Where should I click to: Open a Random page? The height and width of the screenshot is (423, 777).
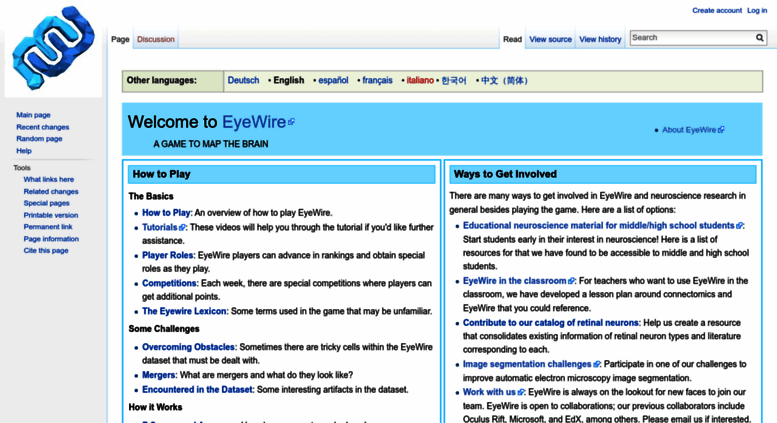coord(39,139)
